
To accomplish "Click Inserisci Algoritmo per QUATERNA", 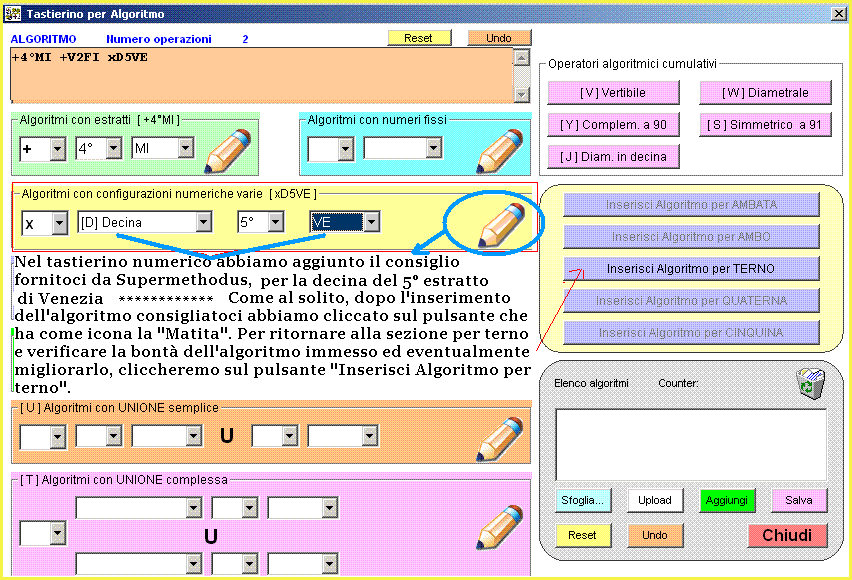I will click(x=691, y=301).
